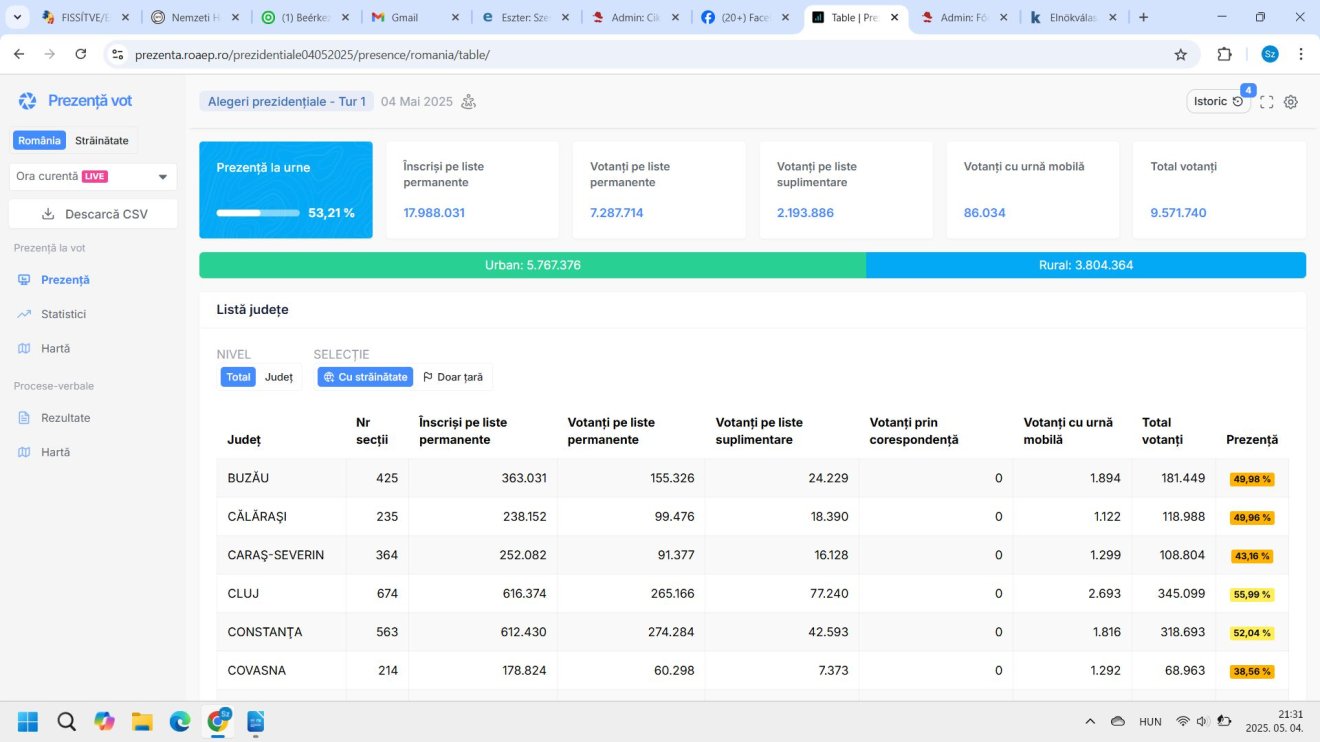
Task: Select the Total level toggle
Action: (x=238, y=377)
